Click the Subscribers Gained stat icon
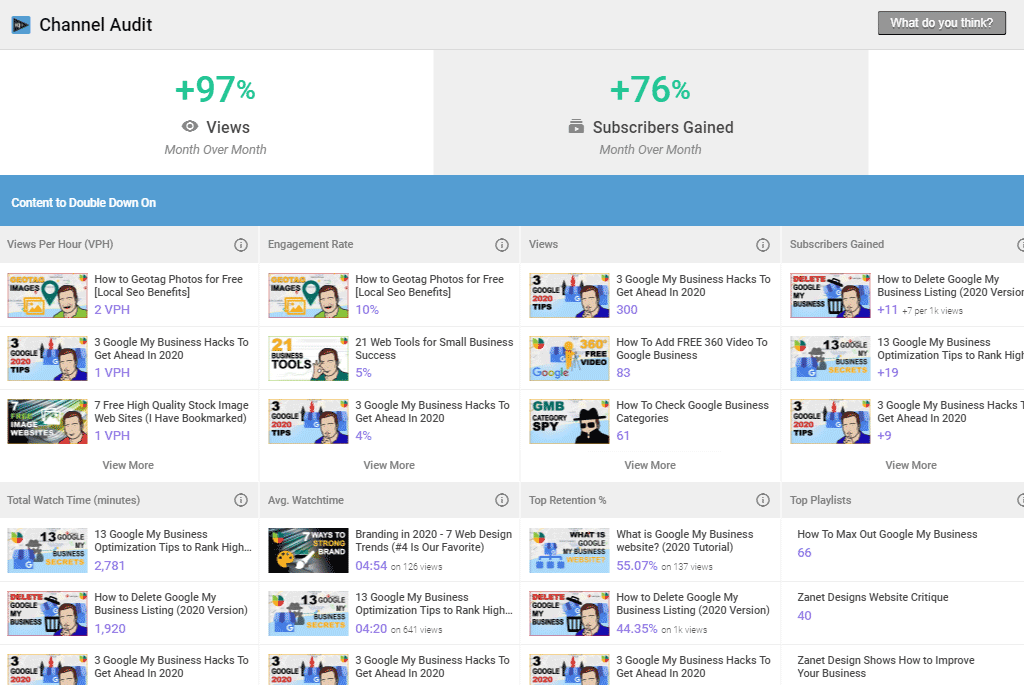 point(576,127)
